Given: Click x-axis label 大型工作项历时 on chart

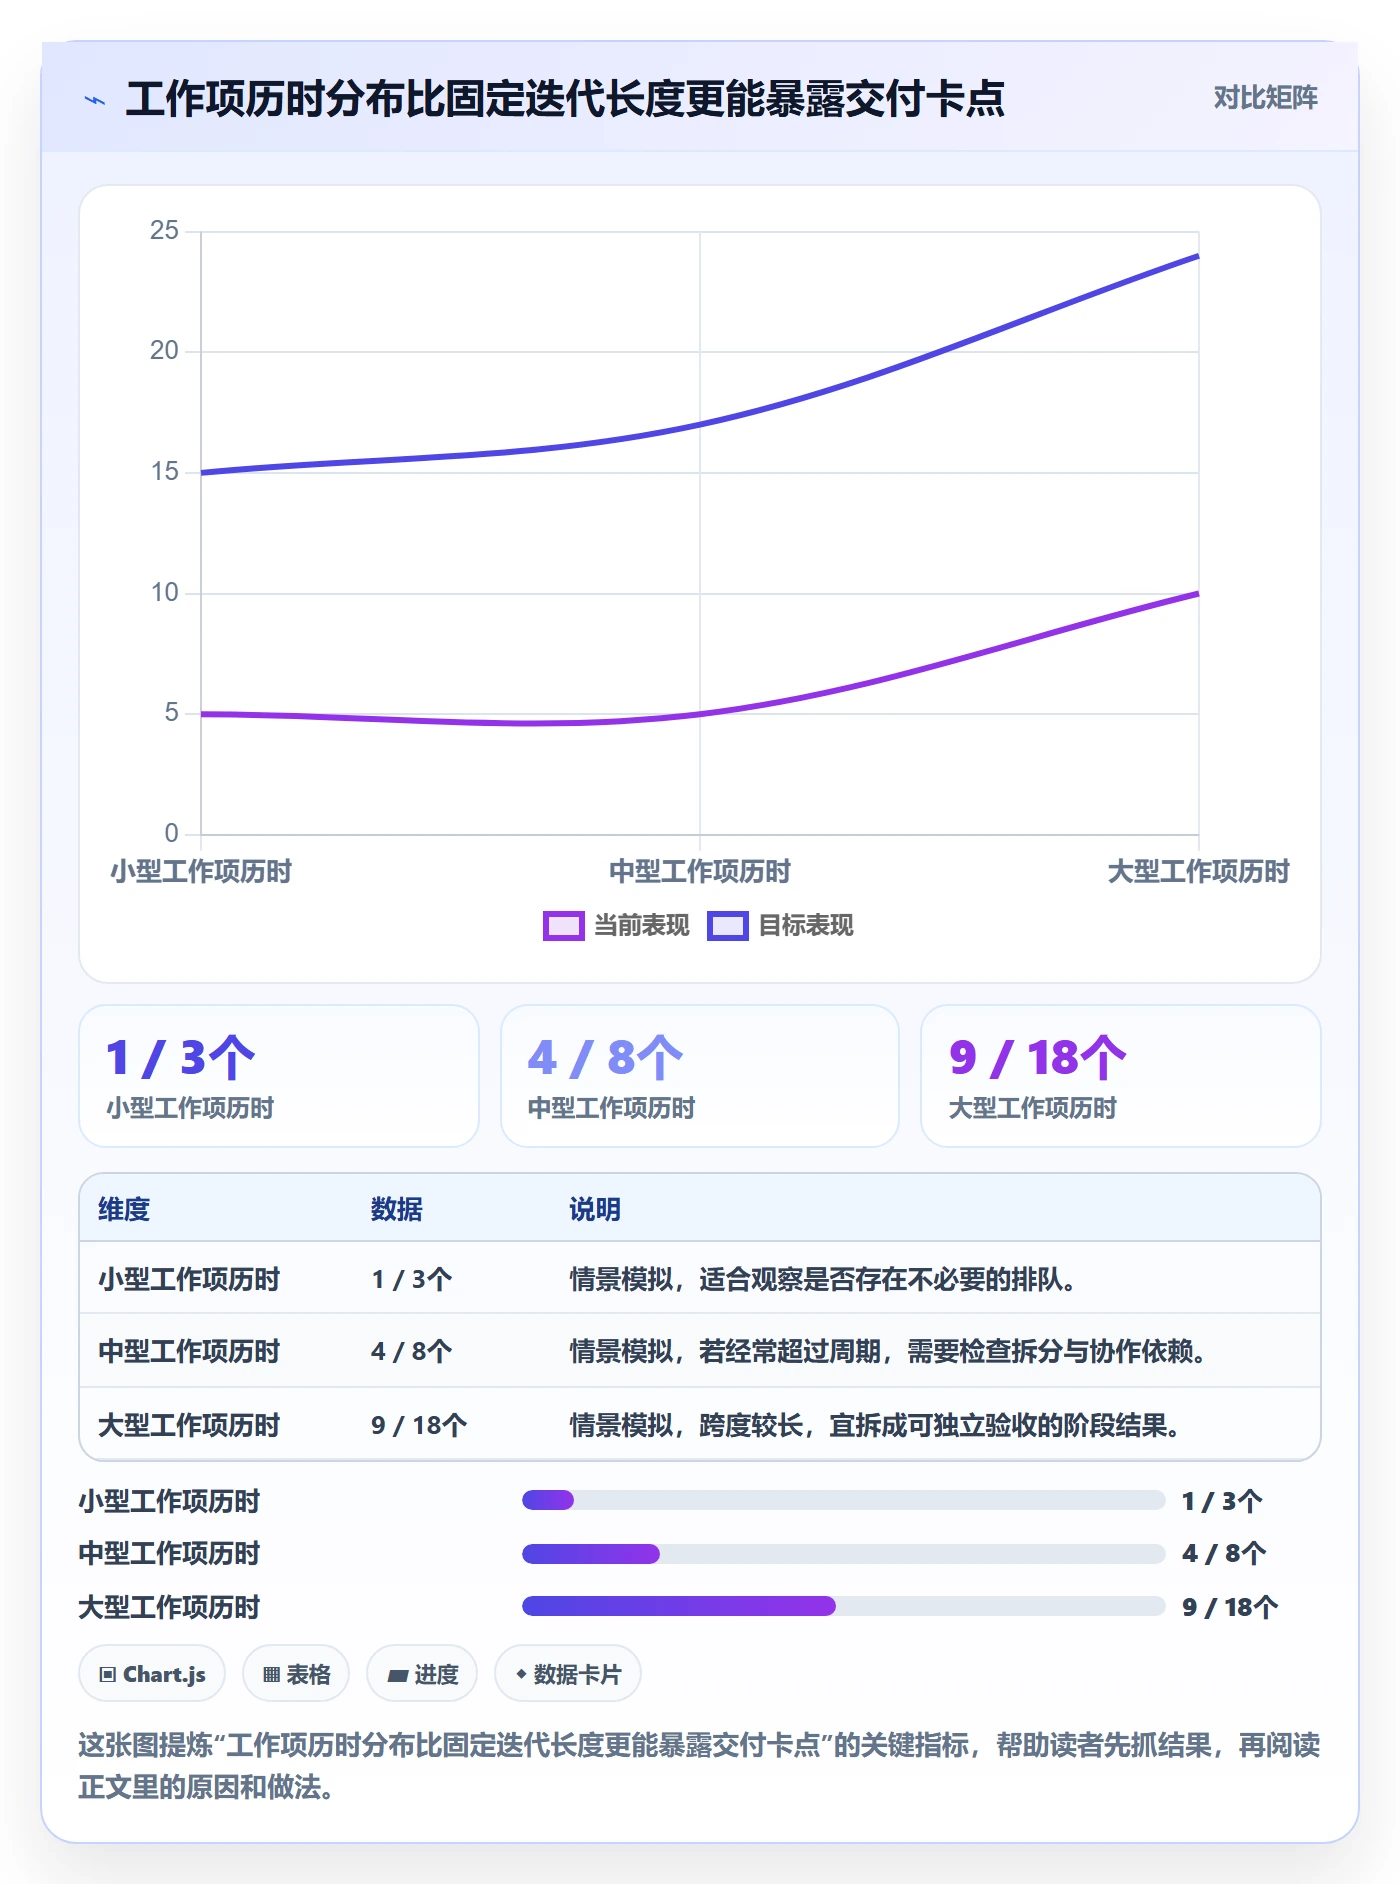Looking at the screenshot, I should 1198,872.
